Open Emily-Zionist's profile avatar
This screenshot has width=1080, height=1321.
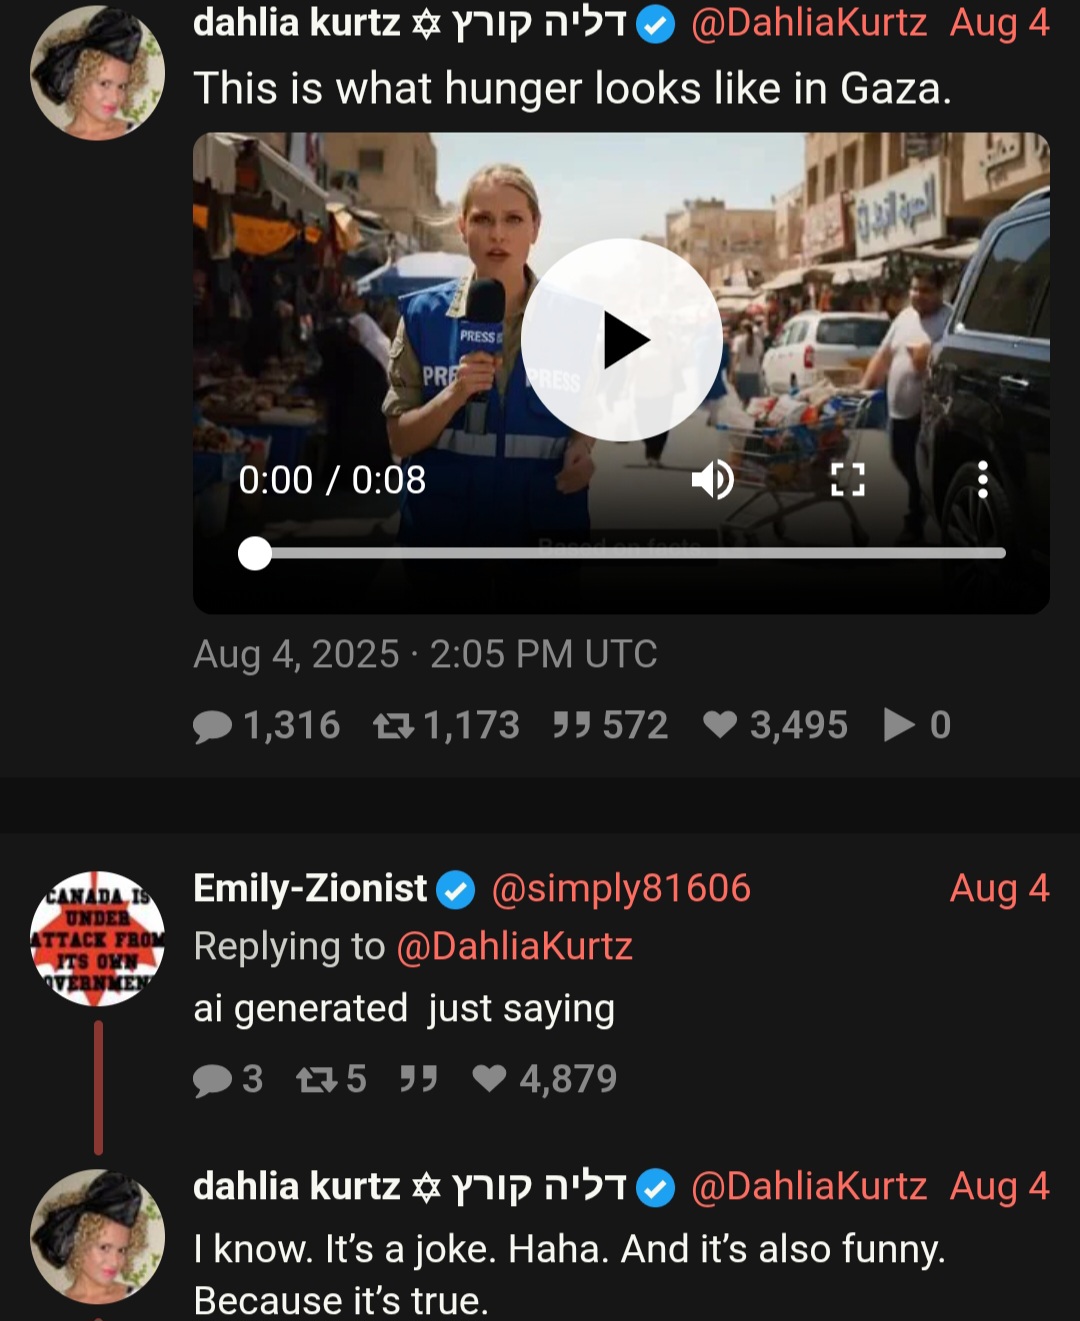(97, 938)
